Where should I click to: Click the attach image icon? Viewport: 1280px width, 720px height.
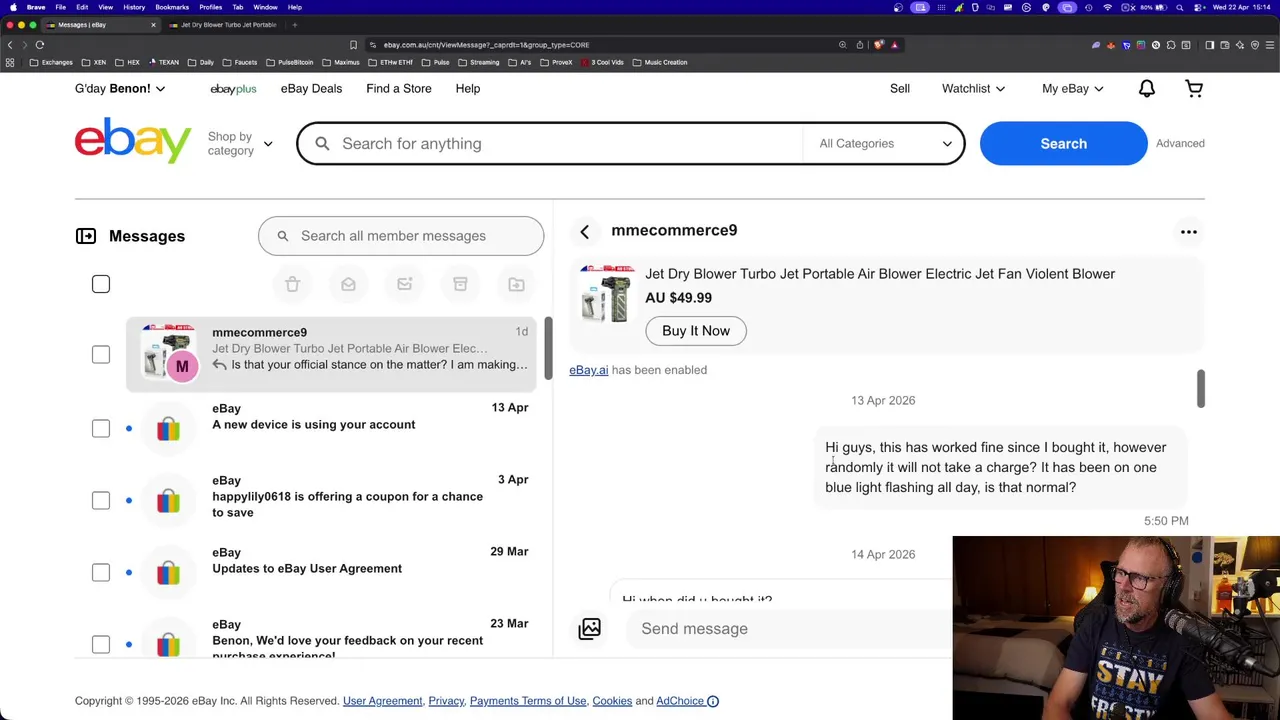pos(590,628)
